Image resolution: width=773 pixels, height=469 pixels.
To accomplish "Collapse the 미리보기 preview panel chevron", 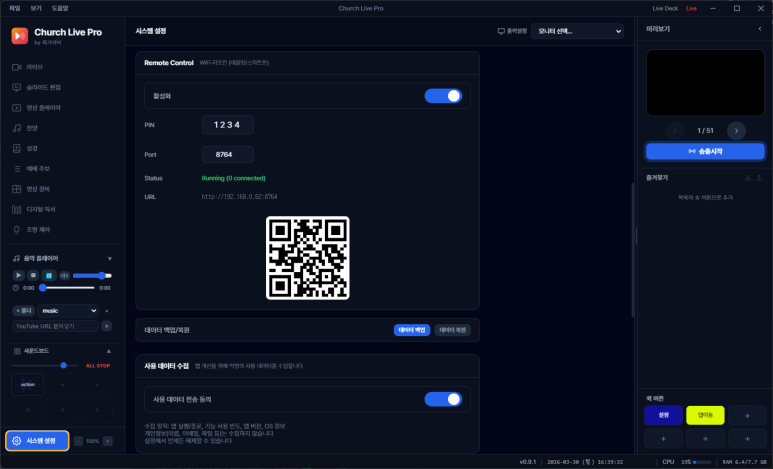I will 760,29.
